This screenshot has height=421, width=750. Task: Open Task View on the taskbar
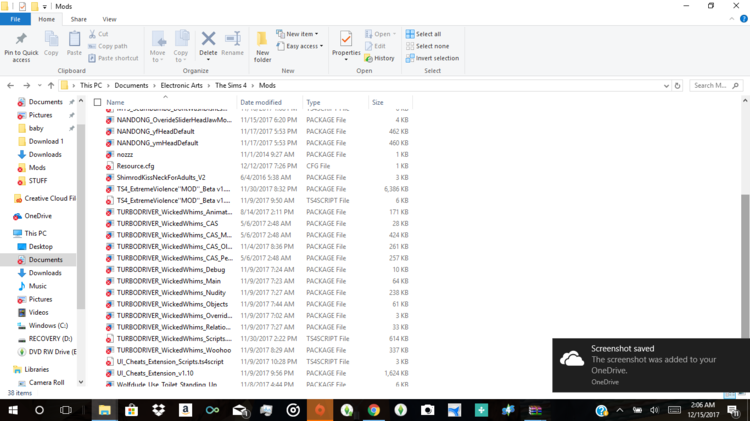pos(66,410)
